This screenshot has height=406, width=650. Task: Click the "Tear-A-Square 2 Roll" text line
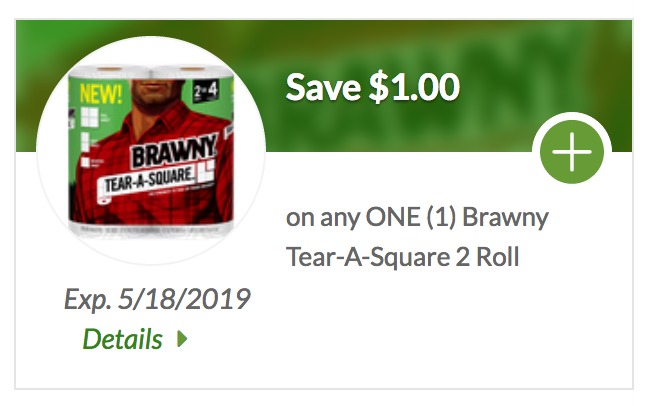click(x=404, y=256)
